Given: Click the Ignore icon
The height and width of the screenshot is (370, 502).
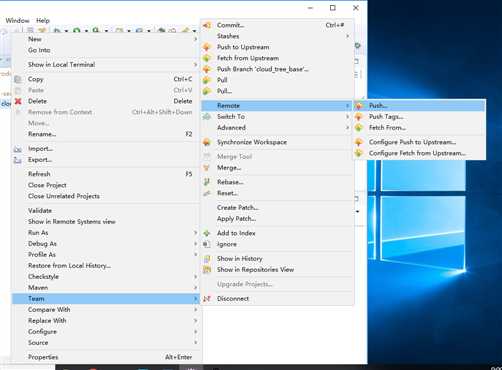Looking at the screenshot, I should (207, 244).
